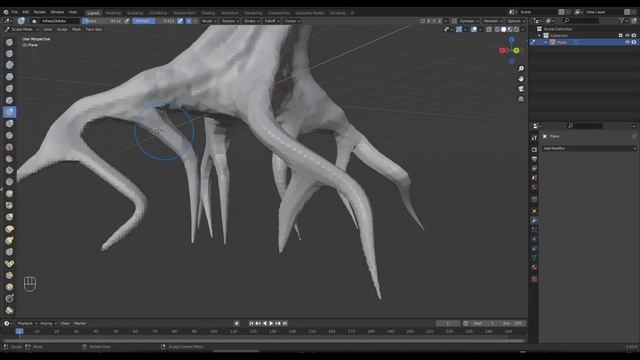Toggle strength pressure sensitivity button
The image size is (640, 360).
(x=180, y=21)
